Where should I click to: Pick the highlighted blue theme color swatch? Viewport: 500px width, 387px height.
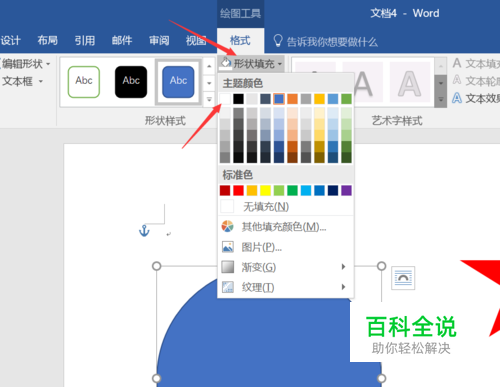[x=279, y=99]
